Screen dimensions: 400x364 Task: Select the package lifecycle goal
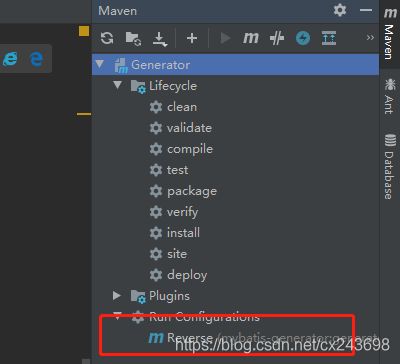(192, 191)
